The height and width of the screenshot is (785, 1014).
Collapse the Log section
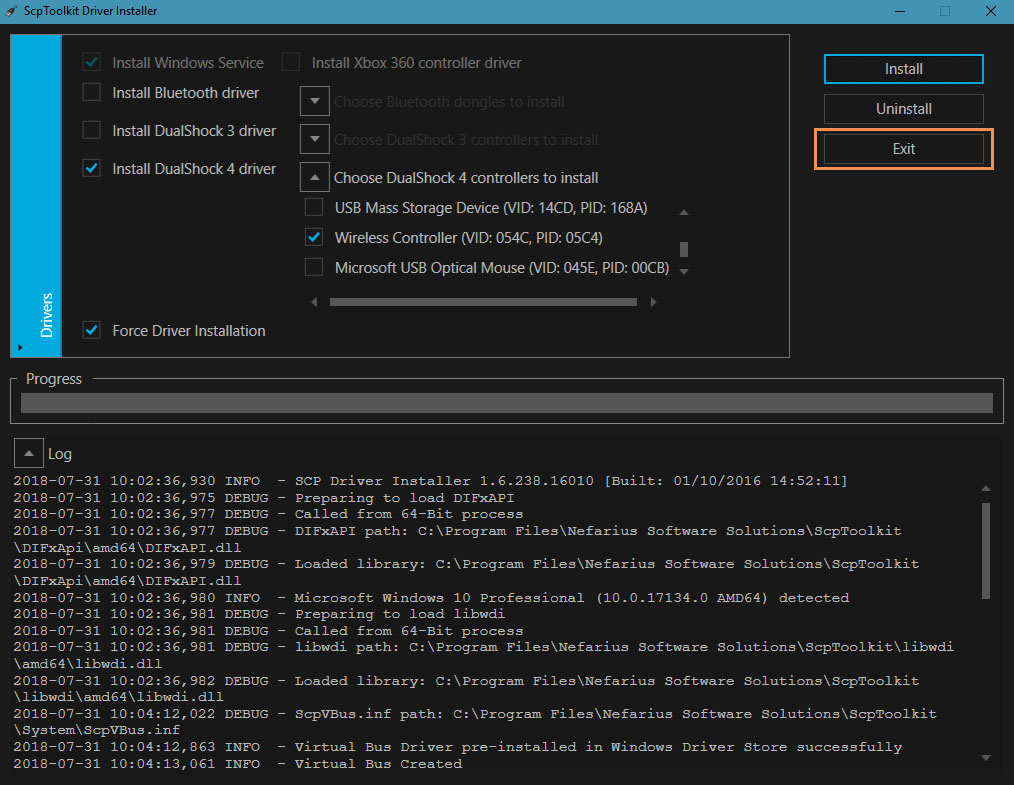click(x=29, y=453)
